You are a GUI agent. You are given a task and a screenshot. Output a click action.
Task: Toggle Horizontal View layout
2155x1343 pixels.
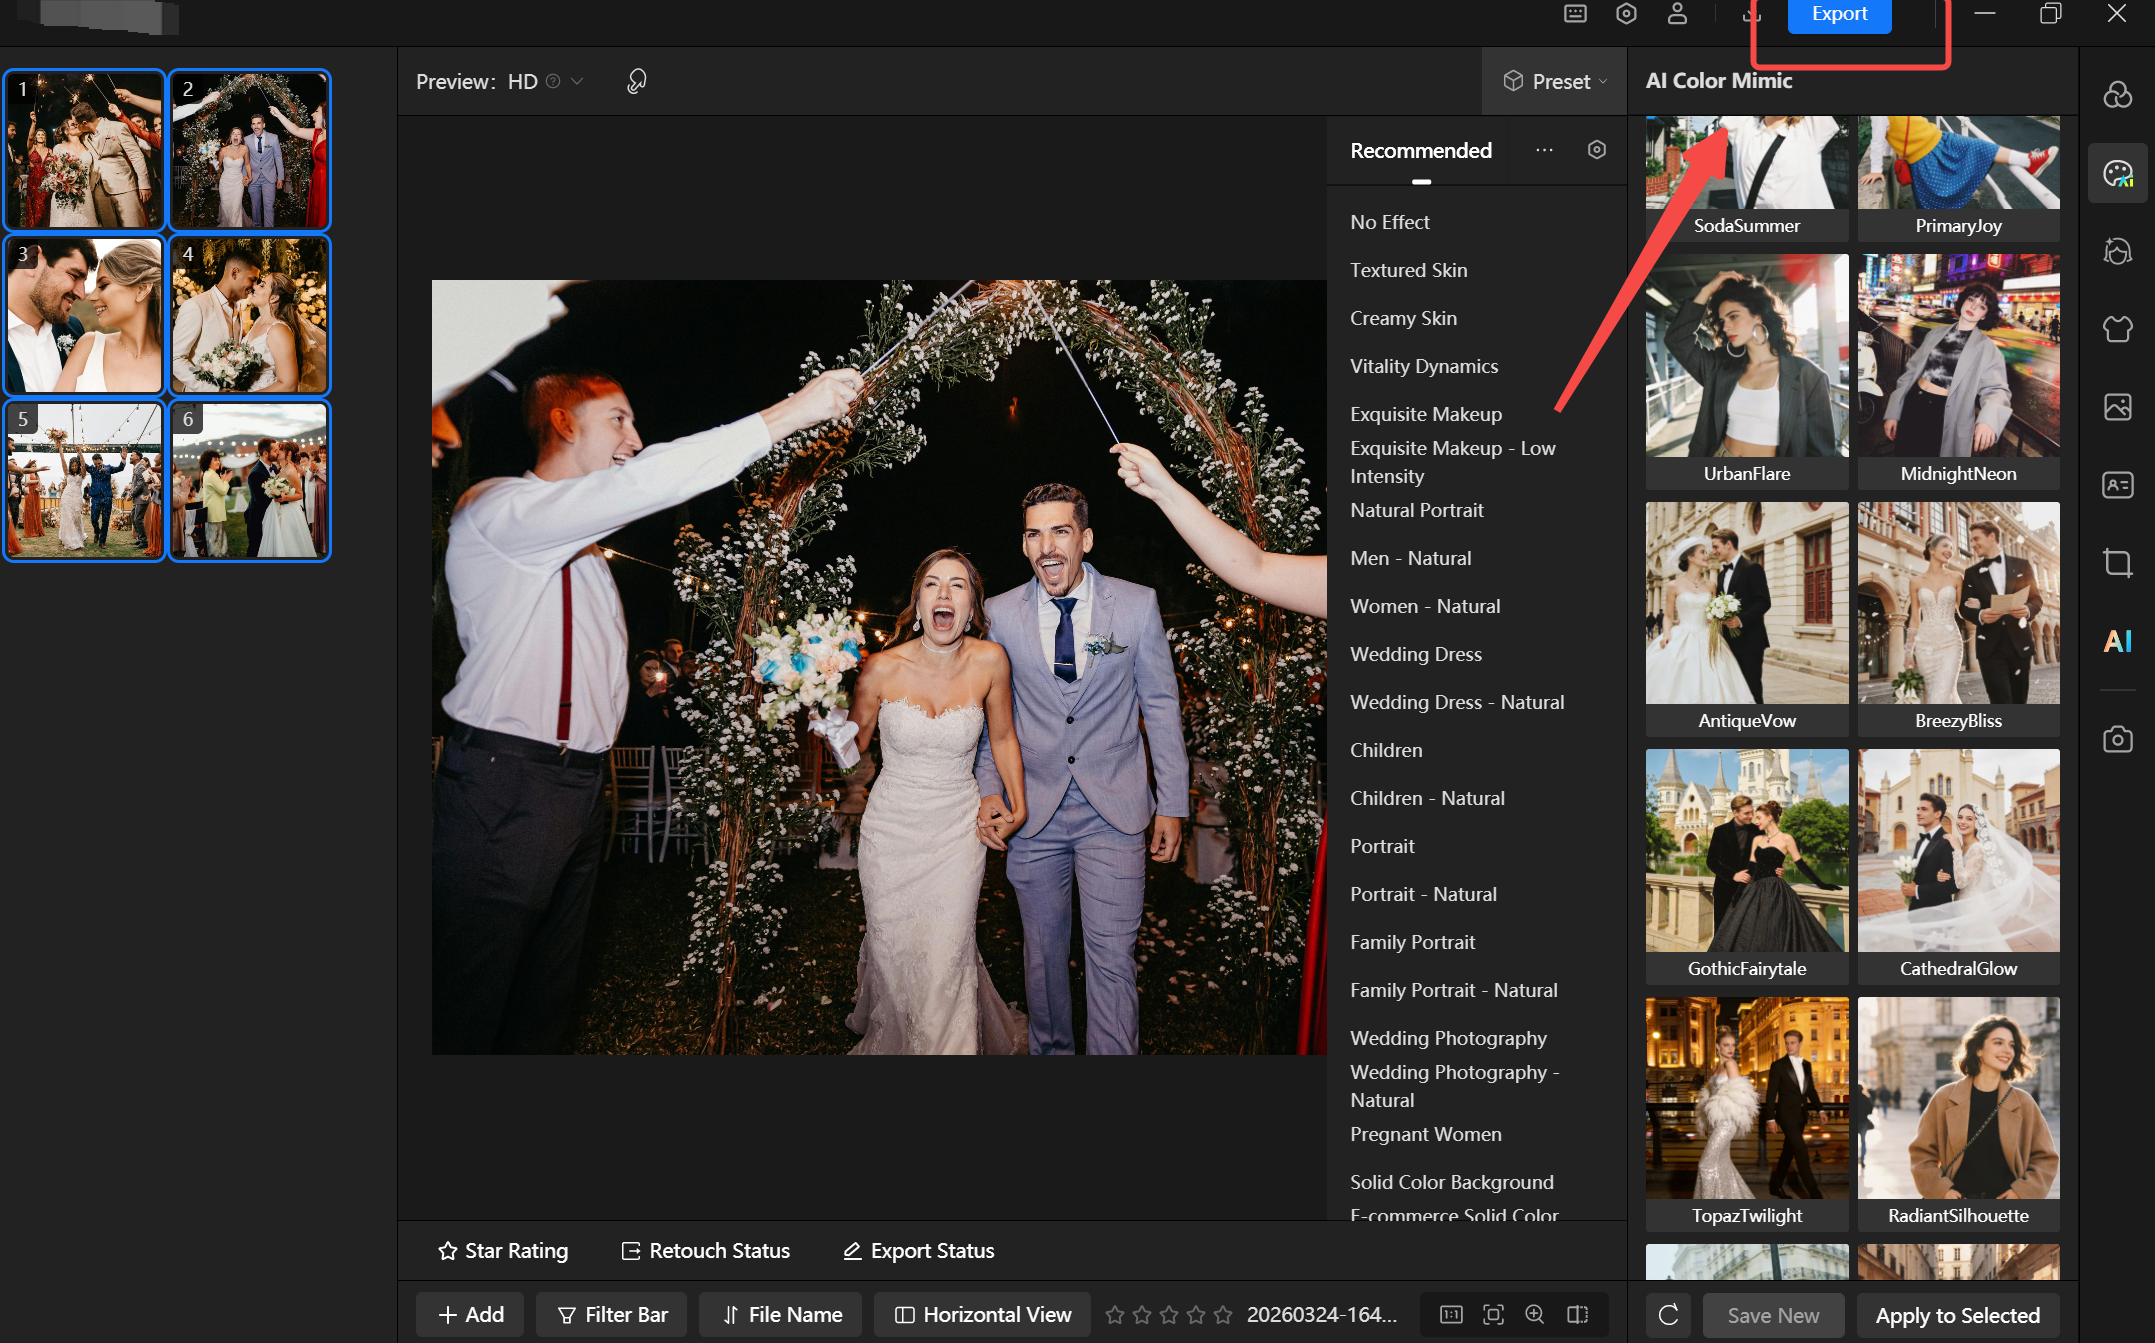(x=983, y=1314)
